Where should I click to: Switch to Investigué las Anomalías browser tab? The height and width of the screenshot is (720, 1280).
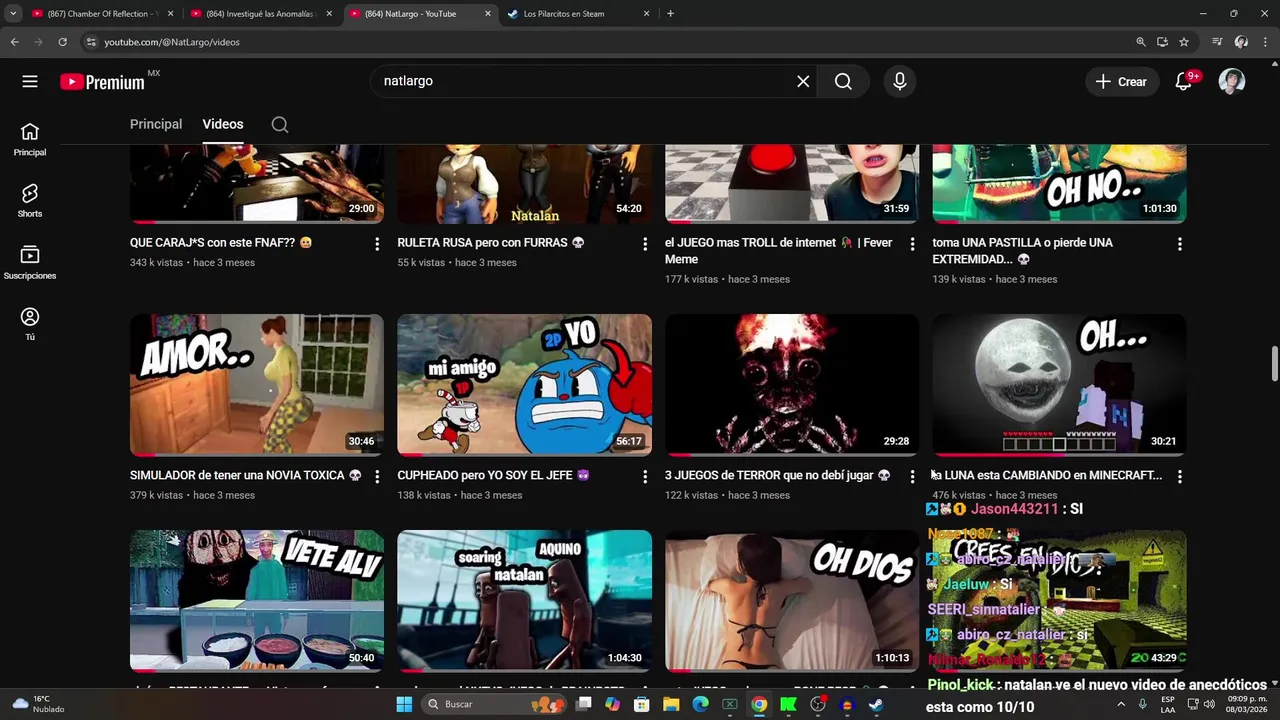tap(261, 14)
